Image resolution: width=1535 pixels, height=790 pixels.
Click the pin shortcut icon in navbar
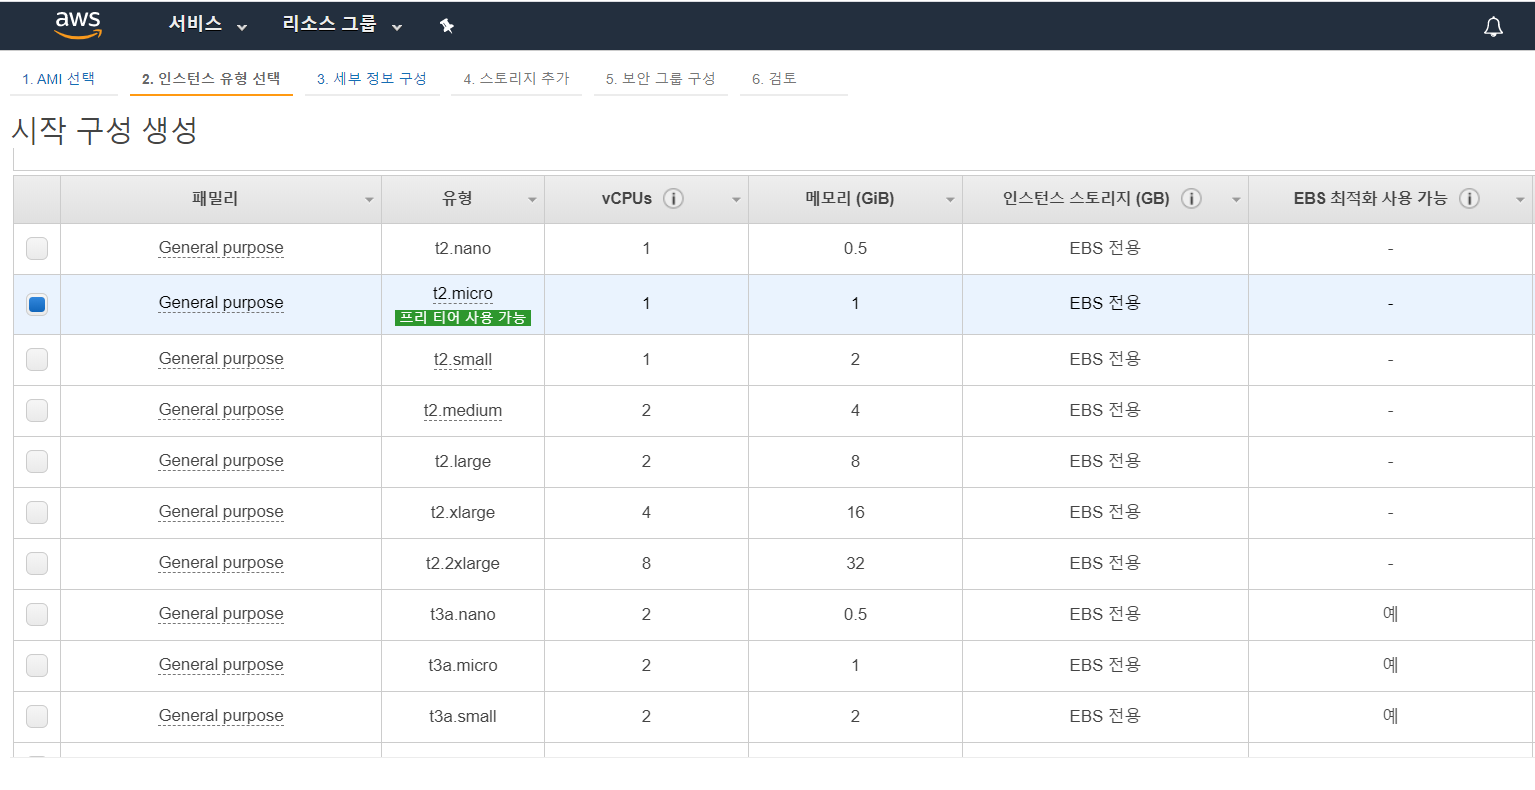[447, 26]
